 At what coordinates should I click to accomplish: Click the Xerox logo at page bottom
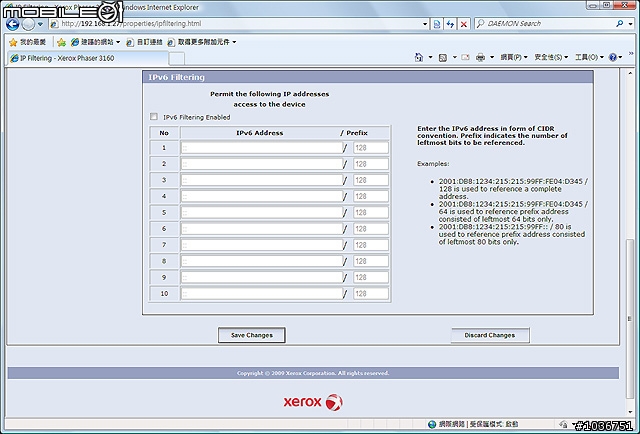(313, 402)
